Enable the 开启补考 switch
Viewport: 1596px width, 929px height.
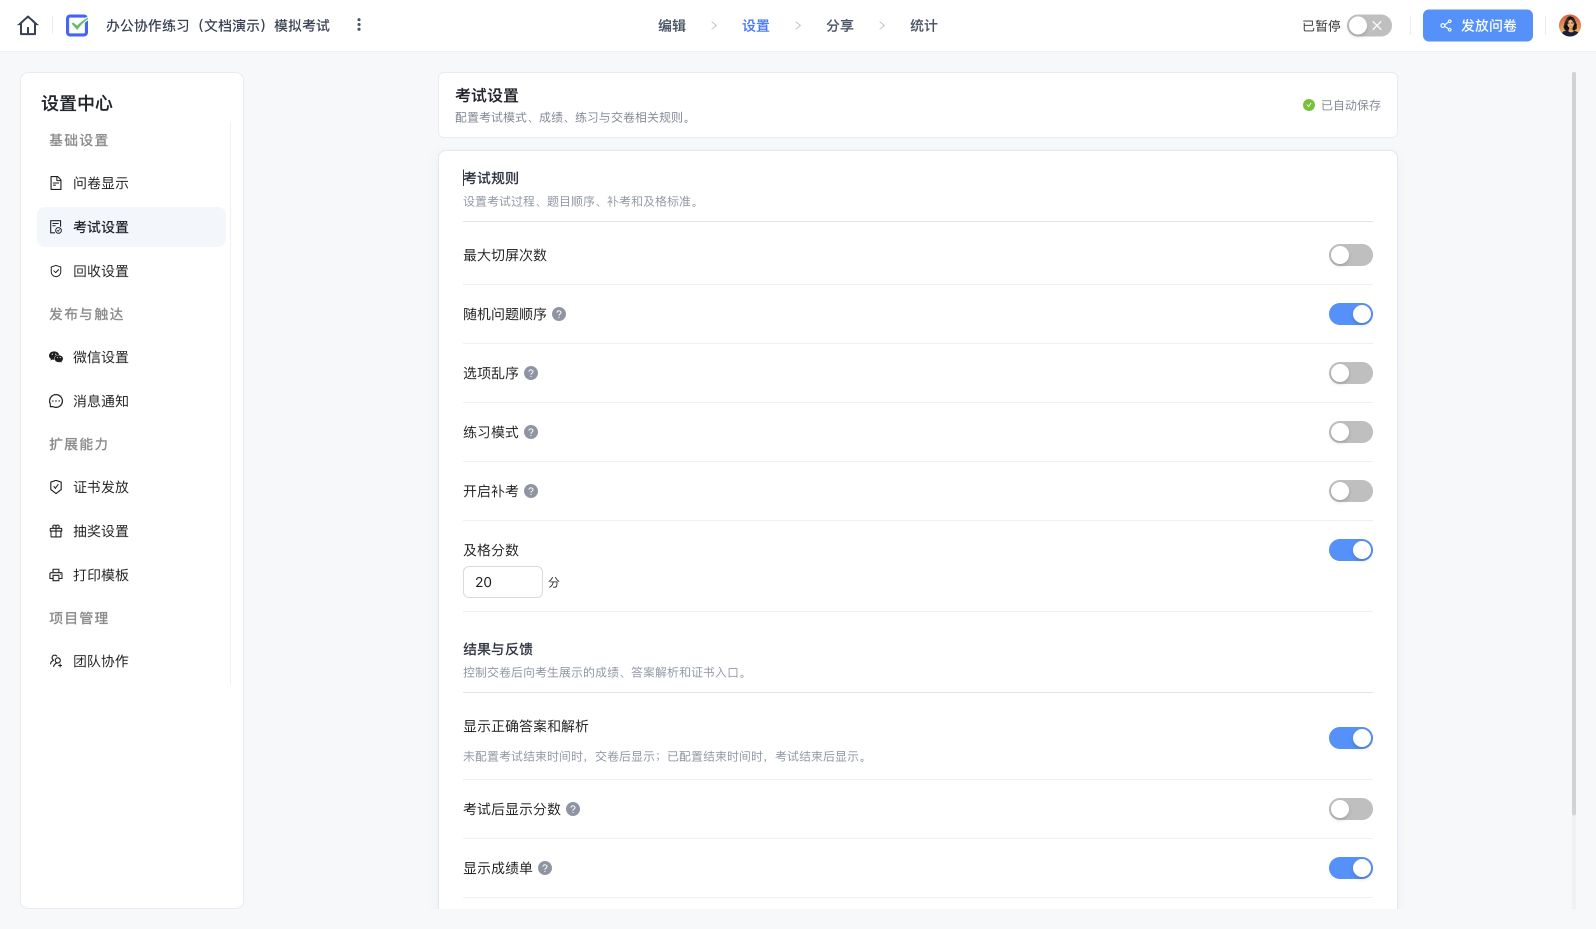click(1350, 491)
